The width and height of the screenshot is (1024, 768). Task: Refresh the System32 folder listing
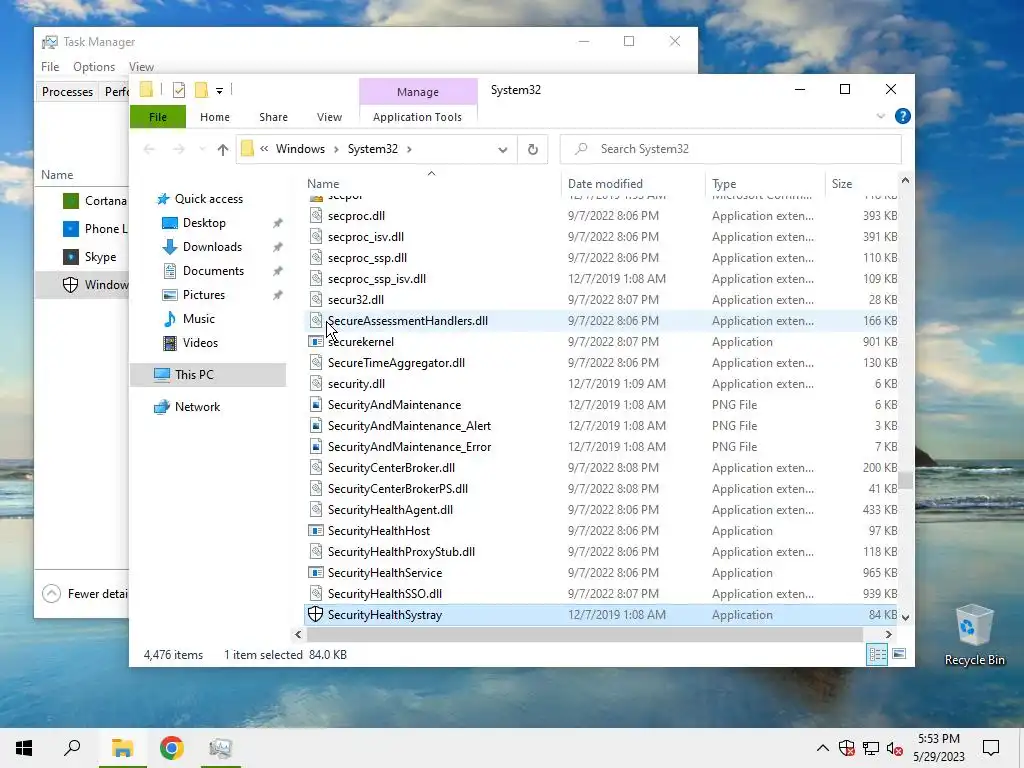pos(533,150)
